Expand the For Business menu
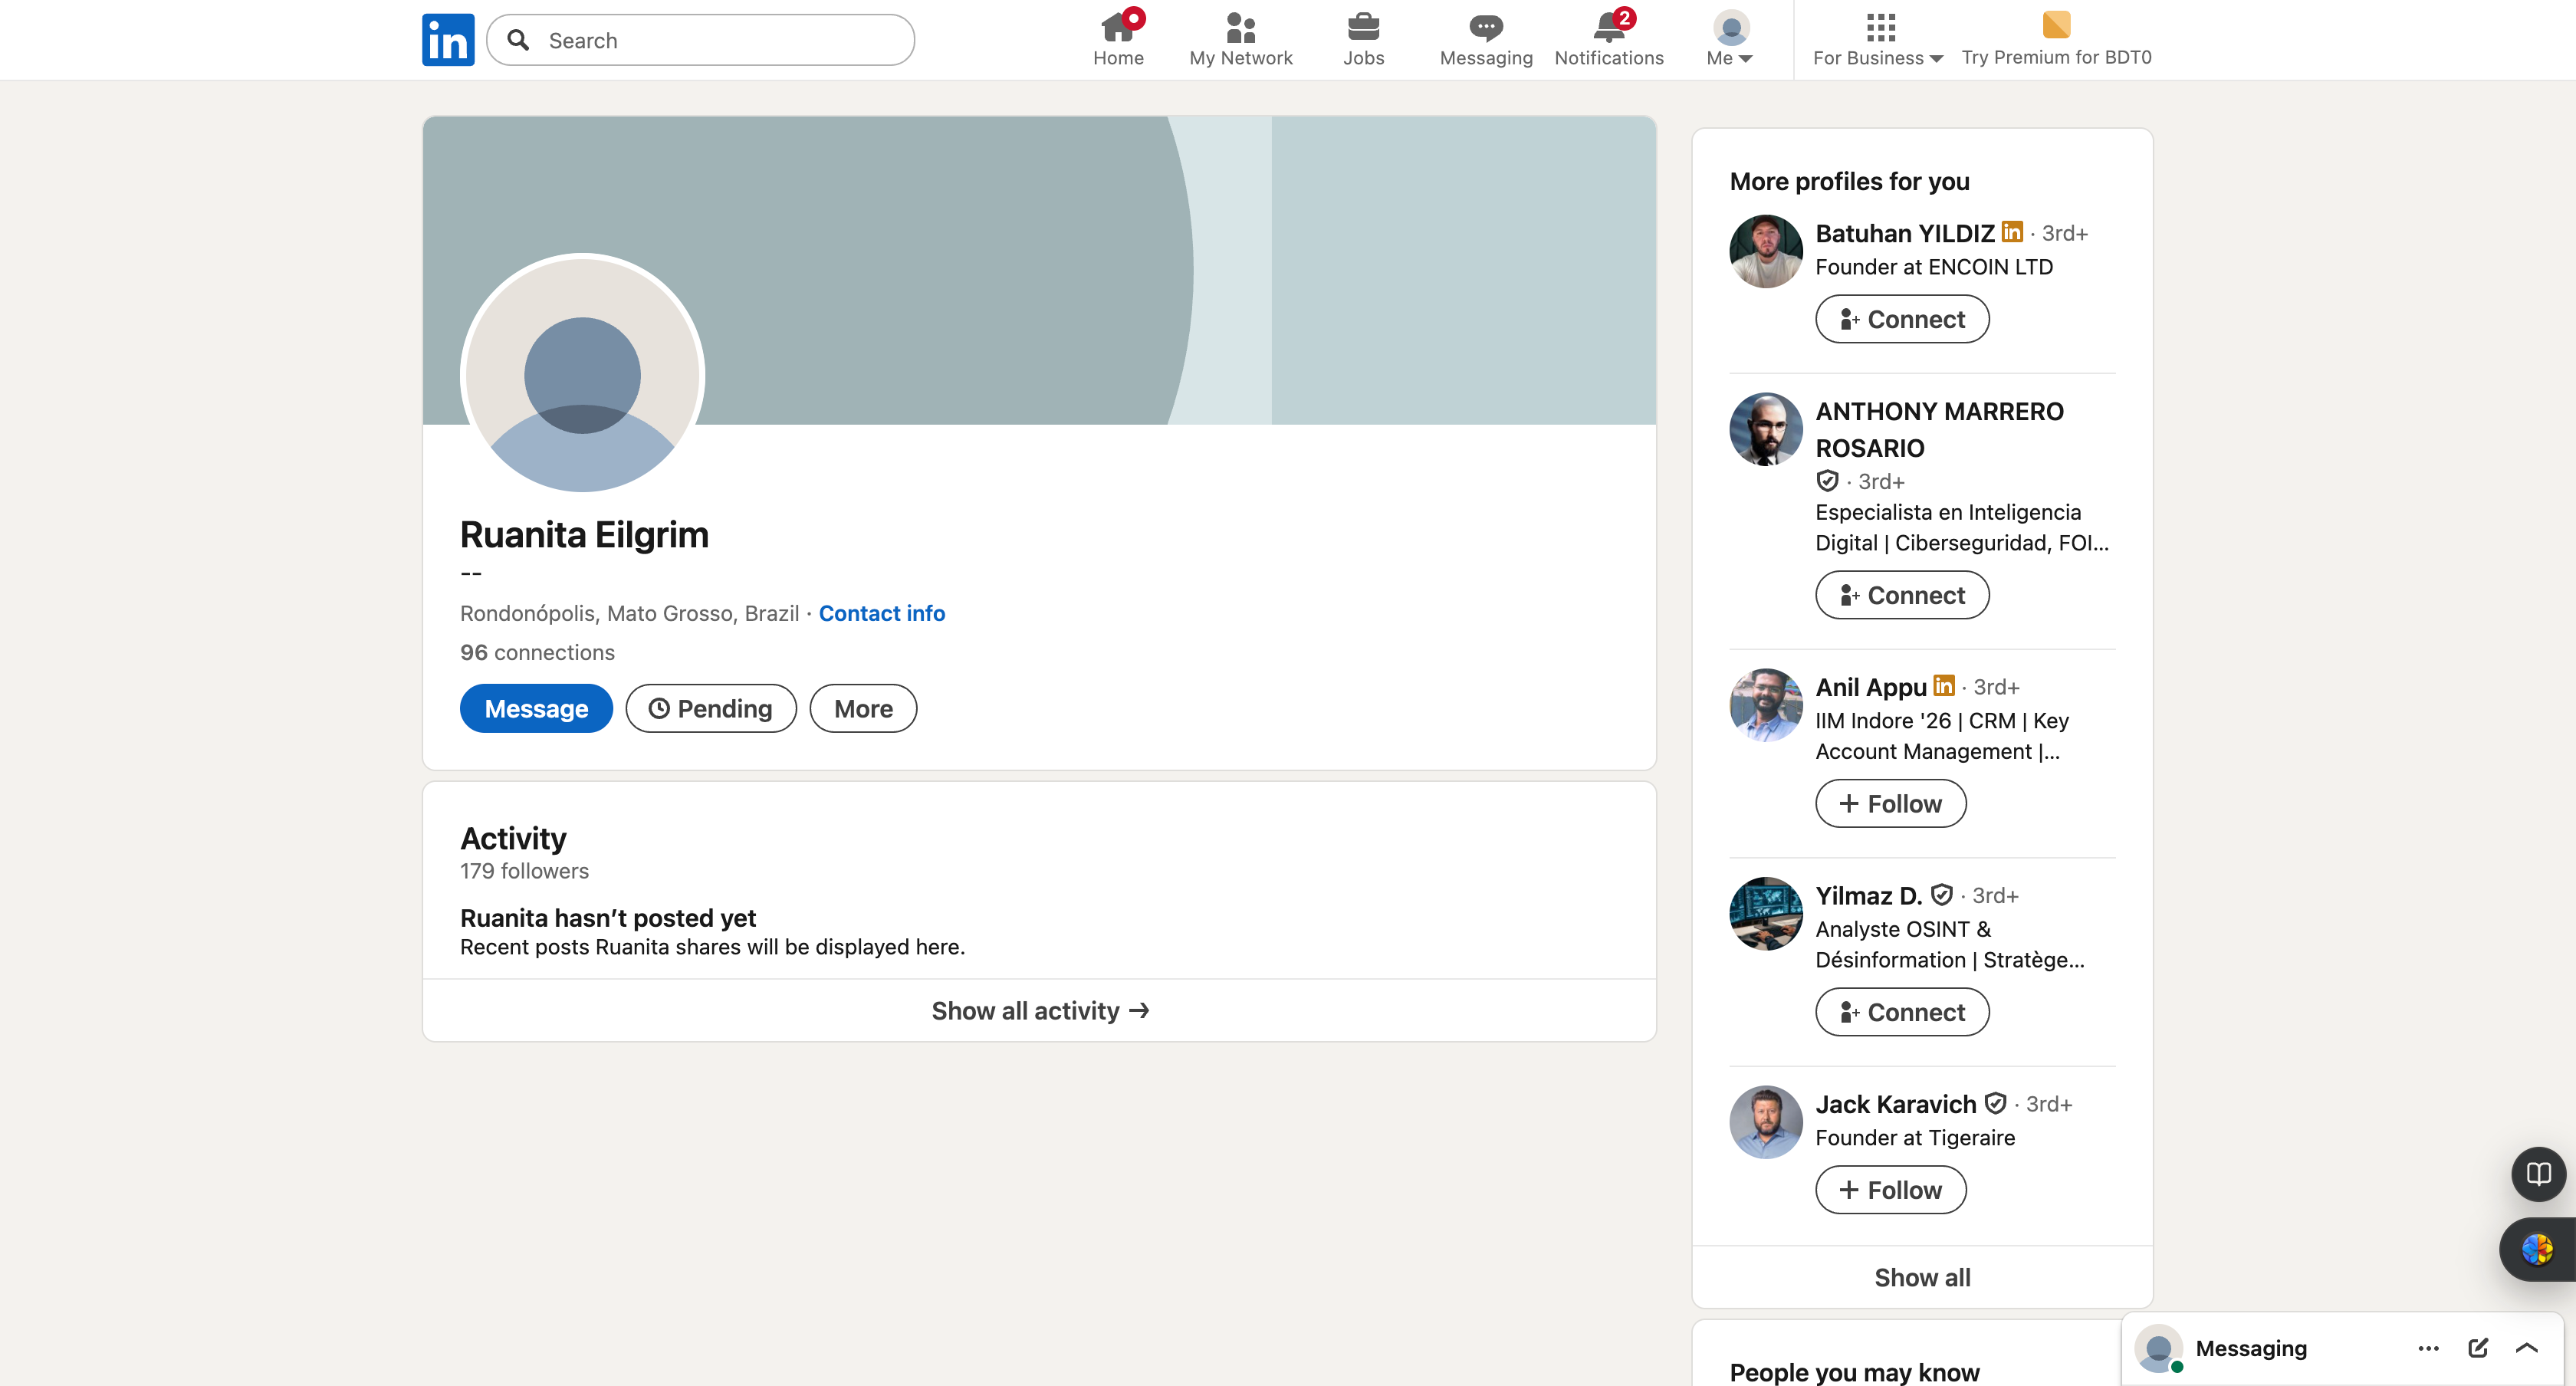 (1878, 40)
